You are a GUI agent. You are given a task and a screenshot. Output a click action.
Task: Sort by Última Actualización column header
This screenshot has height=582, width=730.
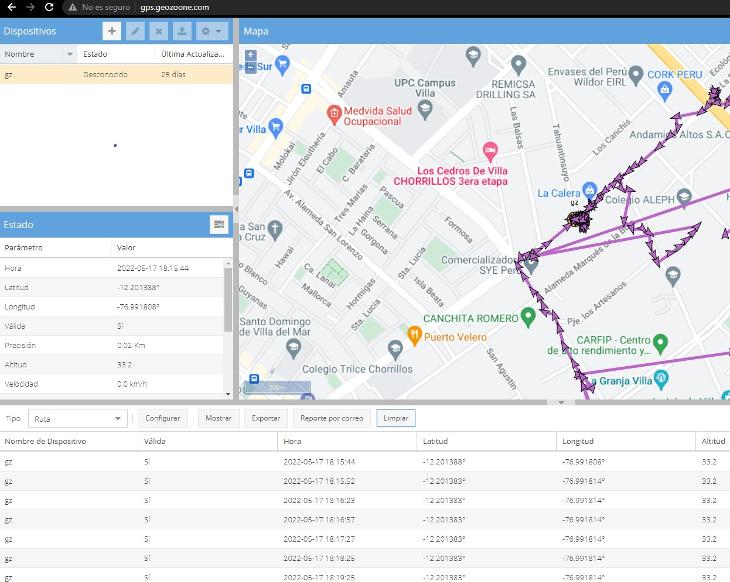pyautogui.click(x=194, y=54)
